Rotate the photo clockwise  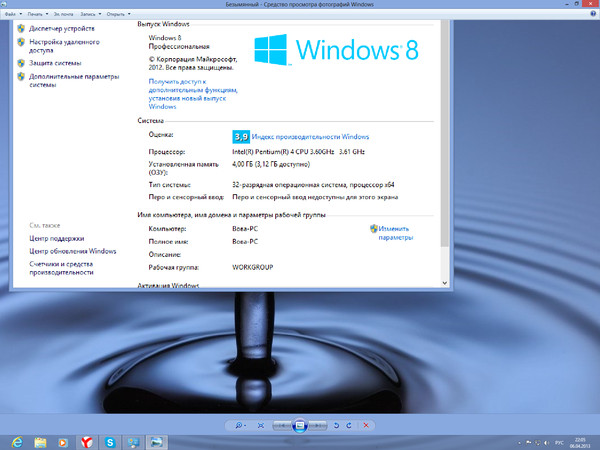click(x=349, y=425)
